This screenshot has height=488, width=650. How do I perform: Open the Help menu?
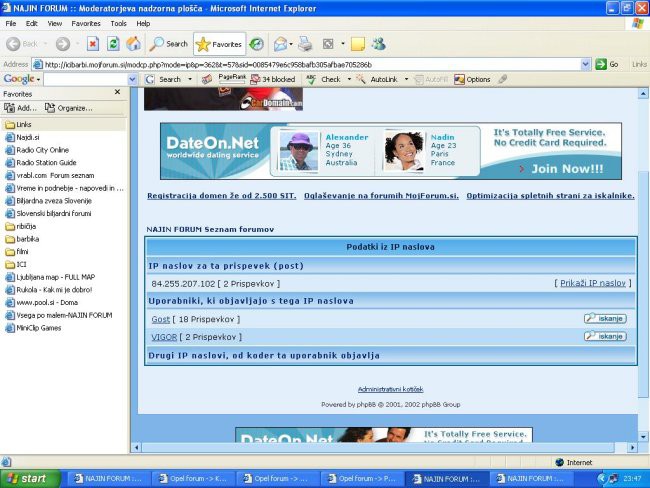143,24
